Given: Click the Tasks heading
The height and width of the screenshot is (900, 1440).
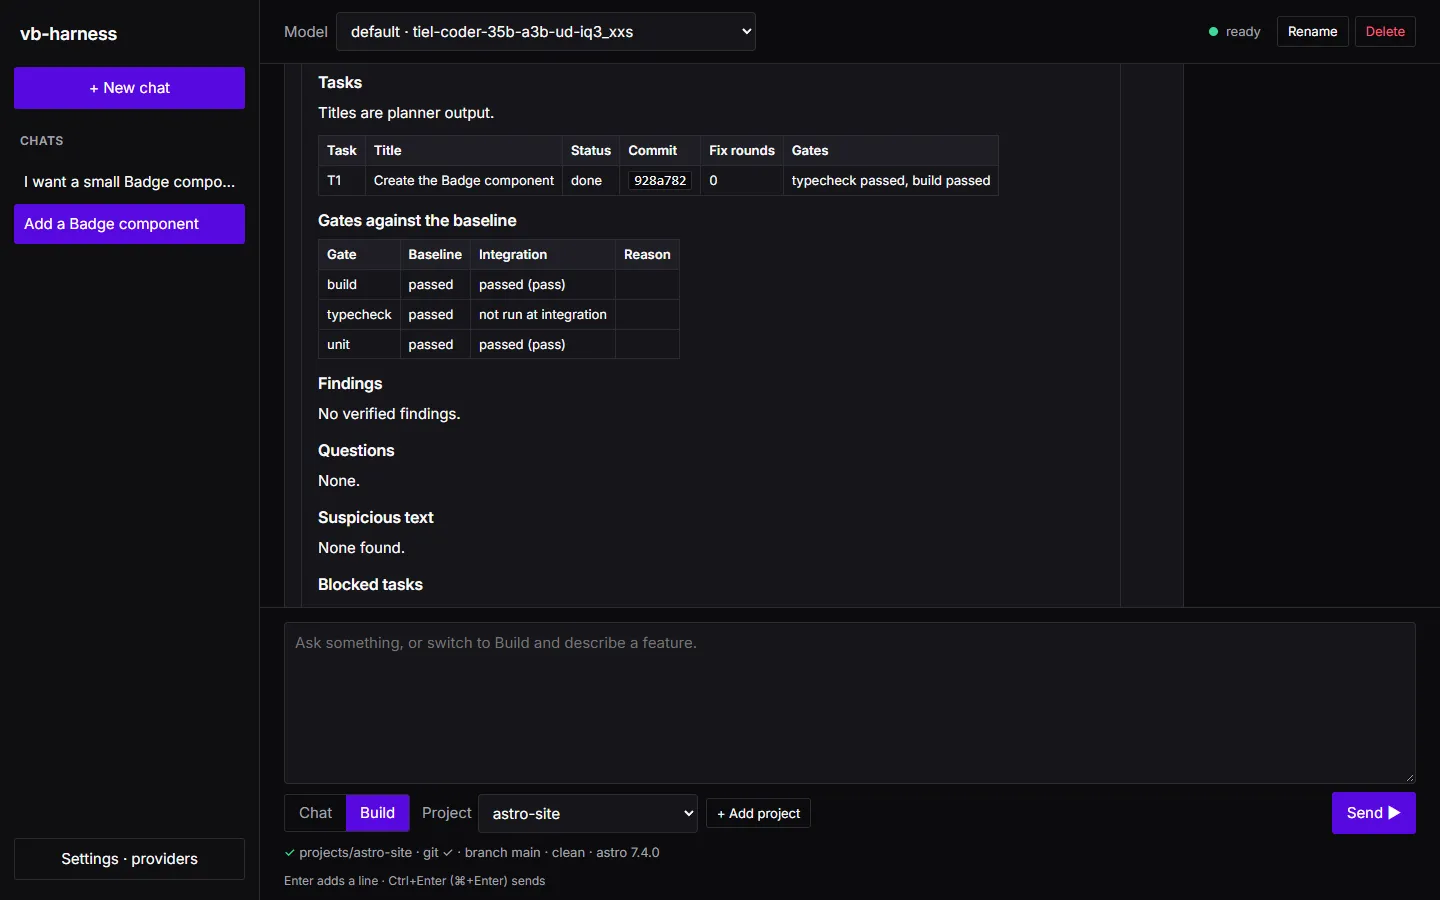Looking at the screenshot, I should pos(340,83).
